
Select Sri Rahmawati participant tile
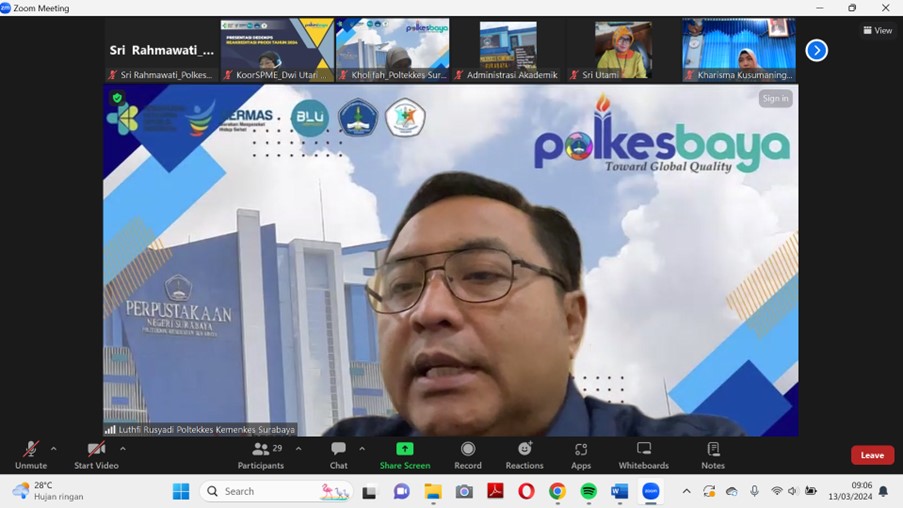[162, 50]
